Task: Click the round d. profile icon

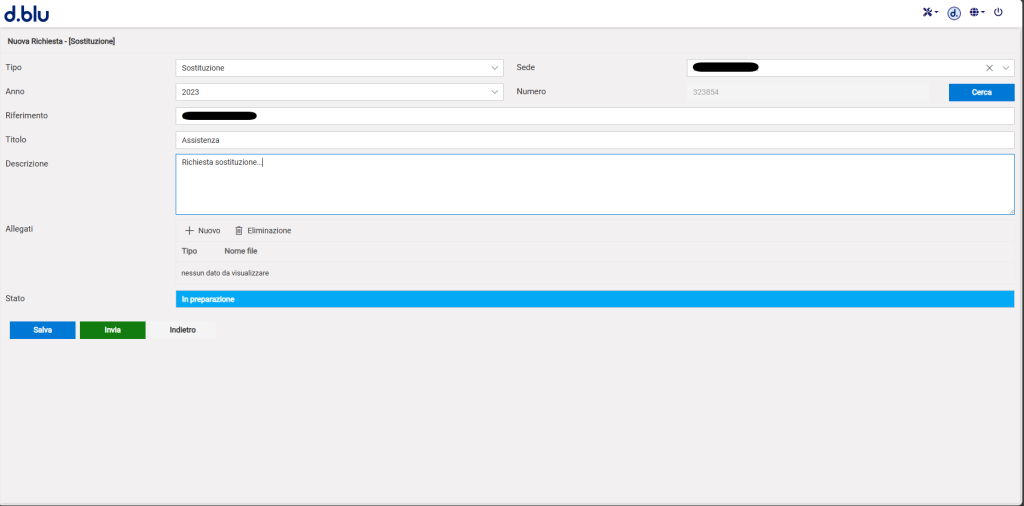Action: point(954,13)
